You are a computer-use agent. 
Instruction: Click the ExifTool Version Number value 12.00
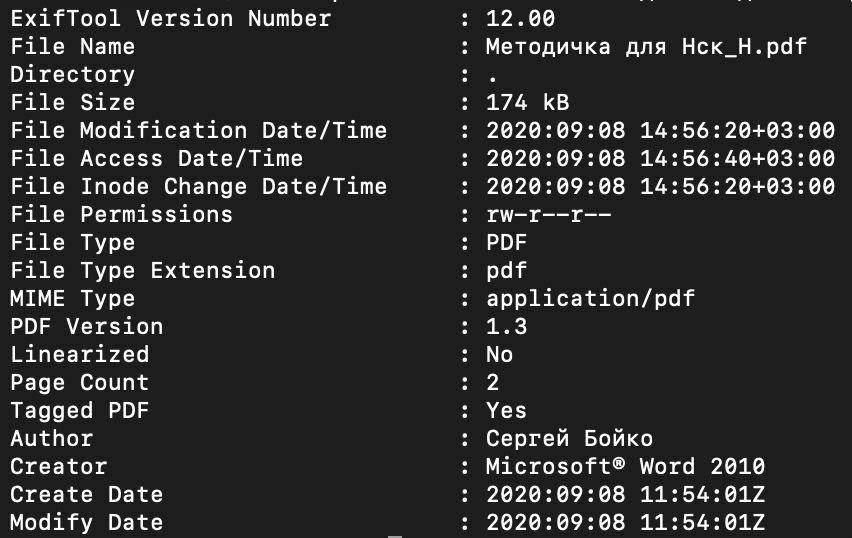[x=520, y=19]
